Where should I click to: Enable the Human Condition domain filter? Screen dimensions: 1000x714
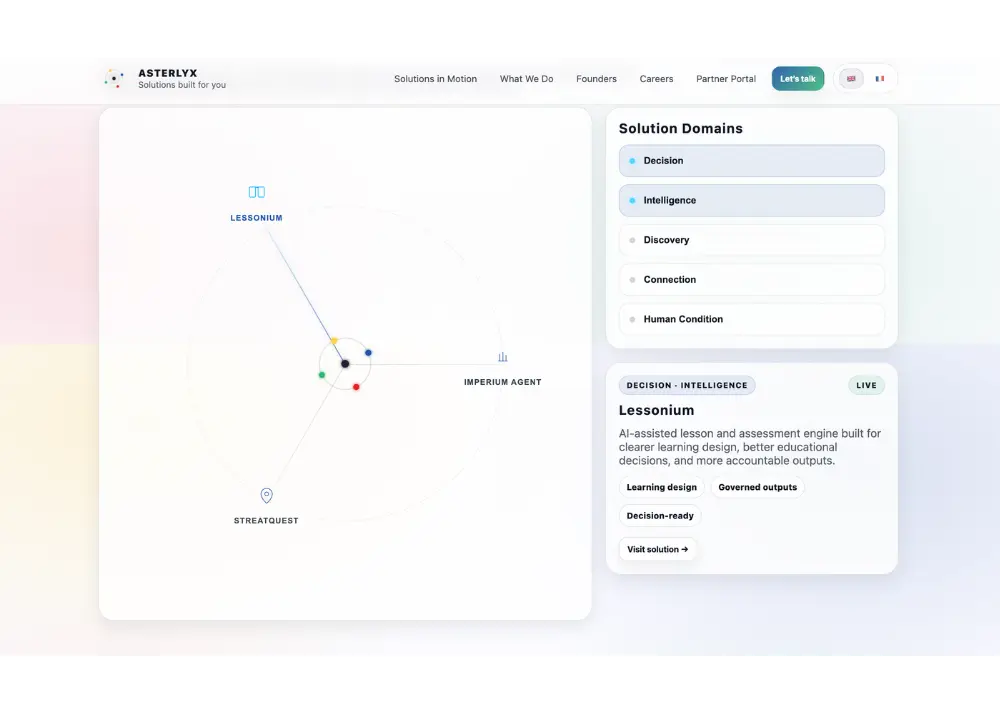click(x=751, y=319)
